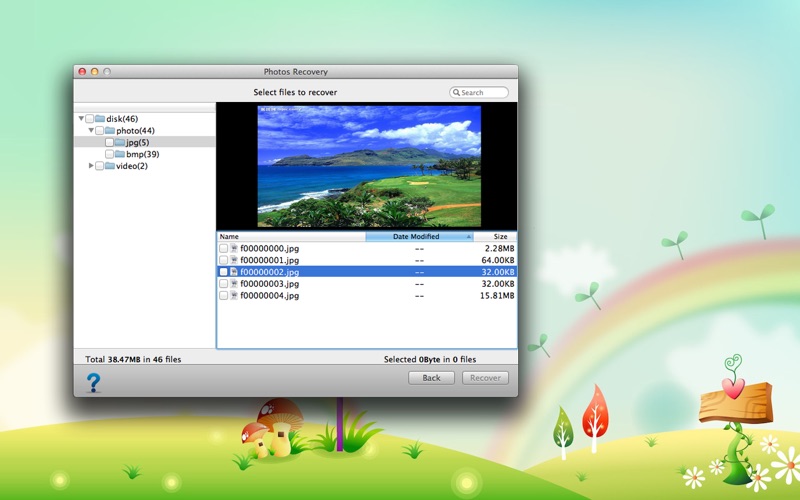Click the disk folder icon in the tree
Viewport: 800px width, 500px height.
(x=100, y=119)
